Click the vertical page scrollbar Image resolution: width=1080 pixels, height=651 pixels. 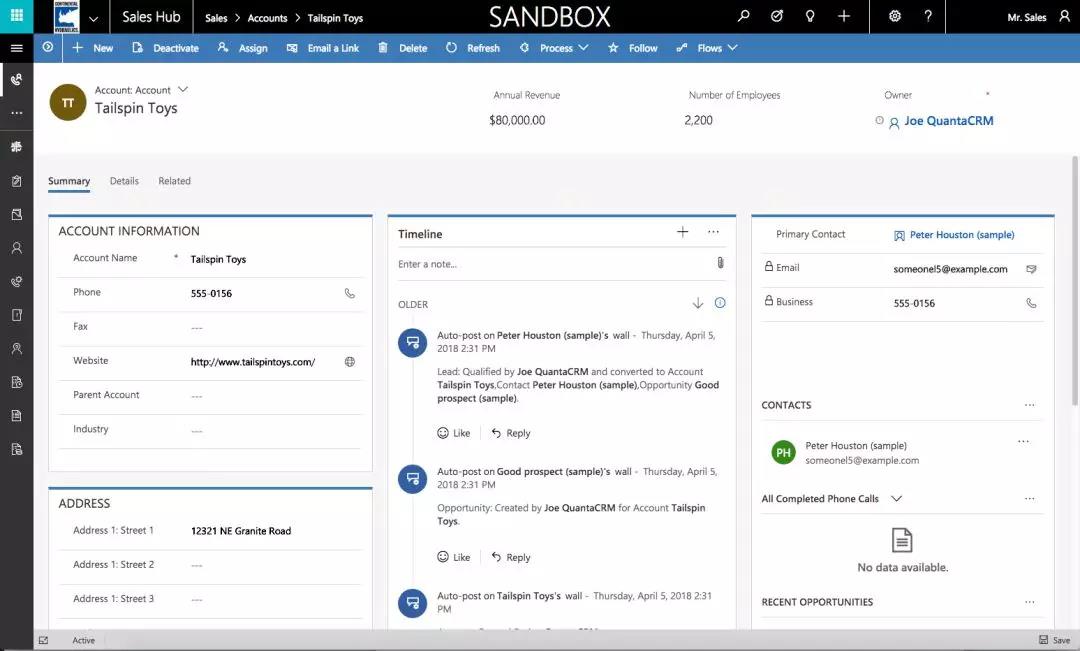click(1074, 300)
